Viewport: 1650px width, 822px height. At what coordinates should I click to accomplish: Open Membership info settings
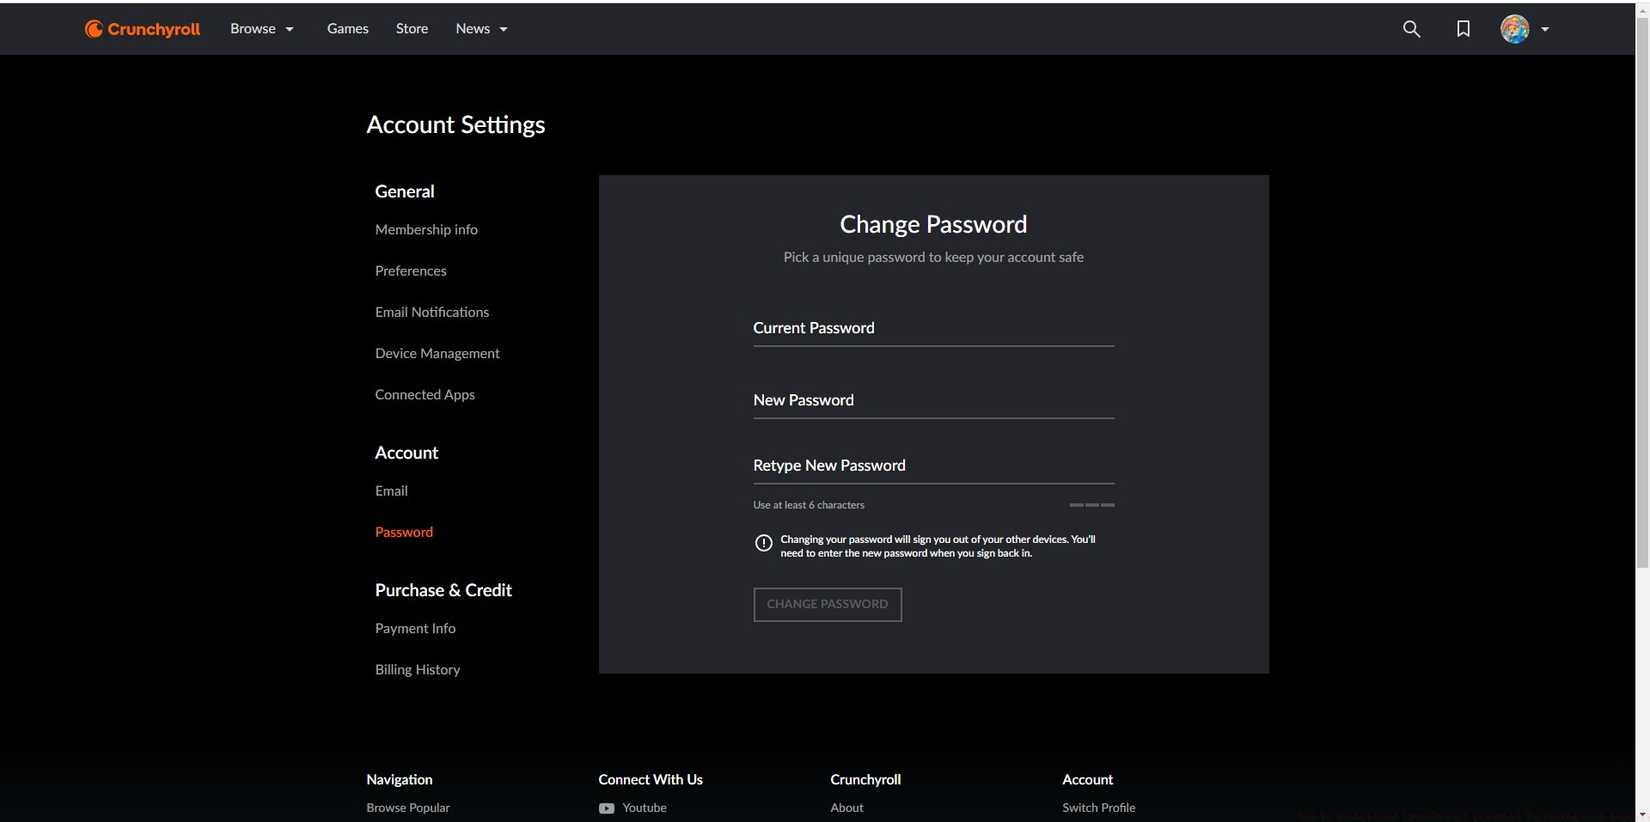coord(426,230)
